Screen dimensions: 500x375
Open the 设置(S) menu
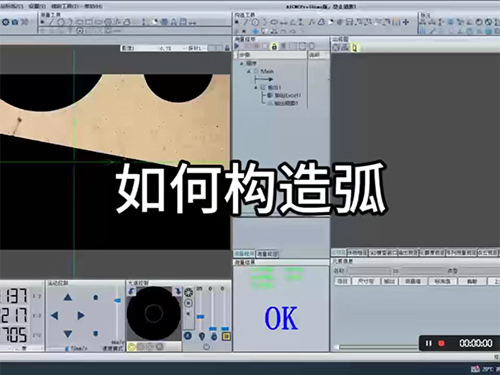pos(37,6)
